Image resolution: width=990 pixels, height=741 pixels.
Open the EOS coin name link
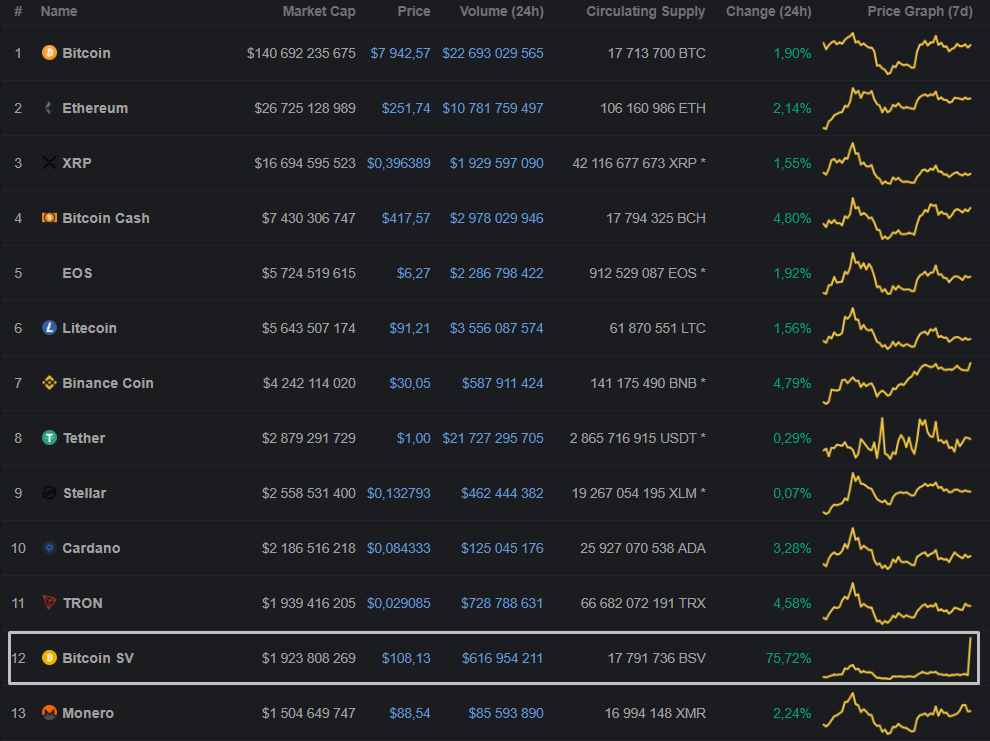click(x=77, y=273)
